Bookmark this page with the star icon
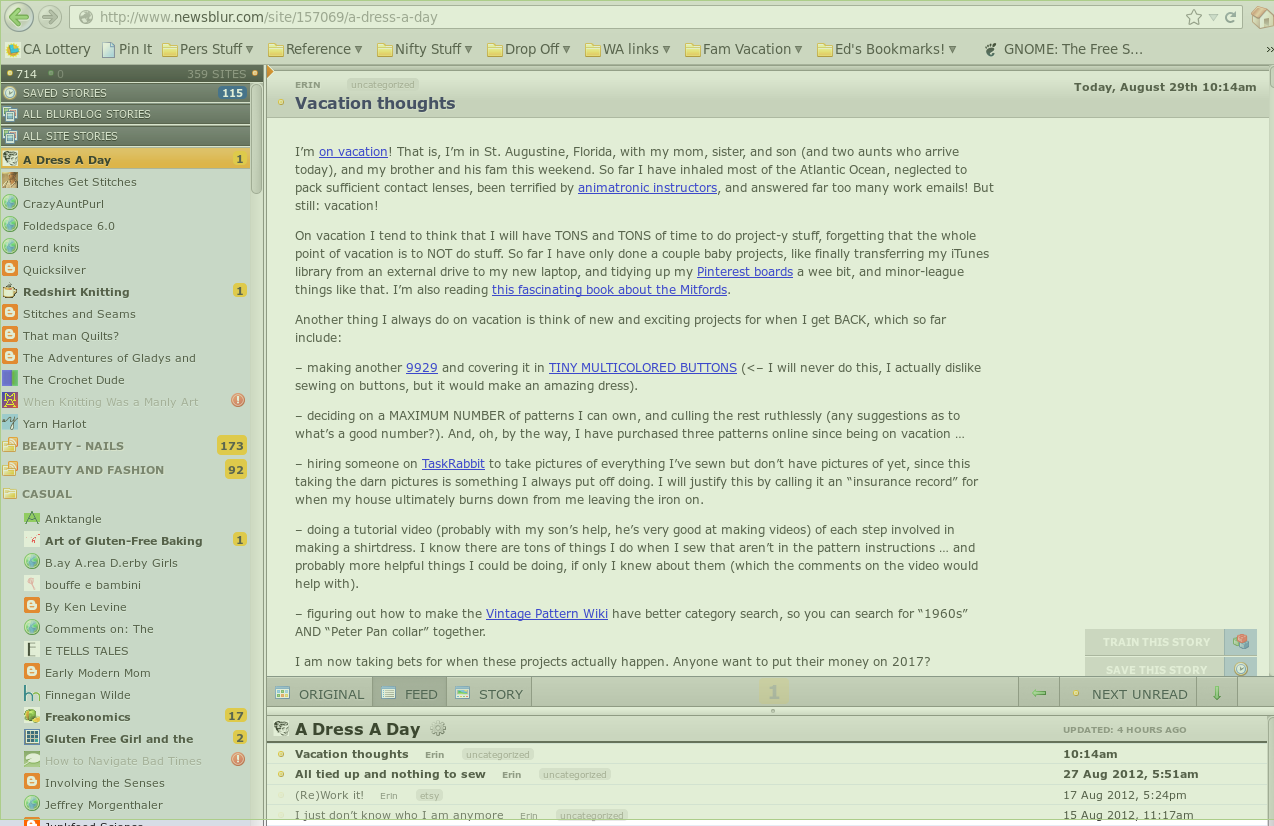Viewport: 1274px width, 826px height. tap(1193, 17)
